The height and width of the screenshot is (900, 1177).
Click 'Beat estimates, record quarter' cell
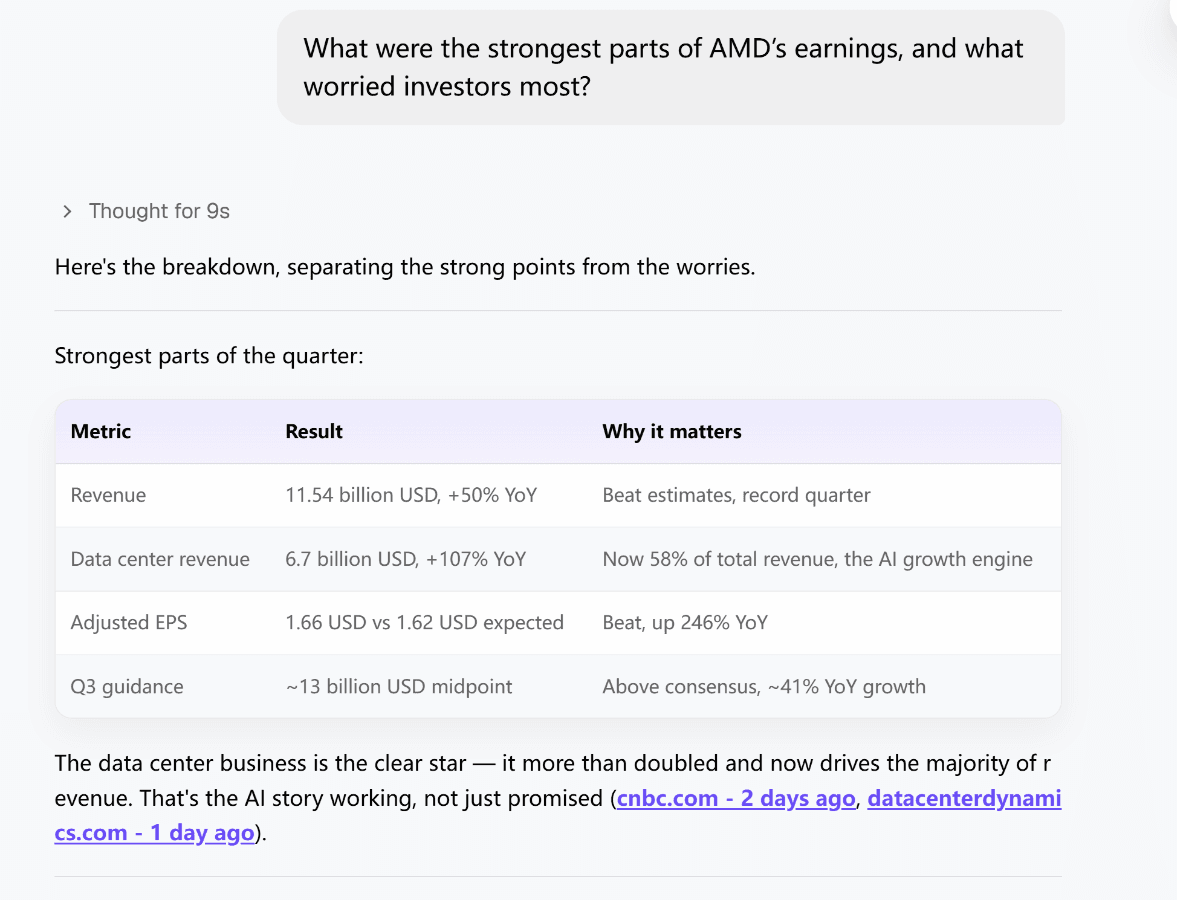(x=736, y=495)
